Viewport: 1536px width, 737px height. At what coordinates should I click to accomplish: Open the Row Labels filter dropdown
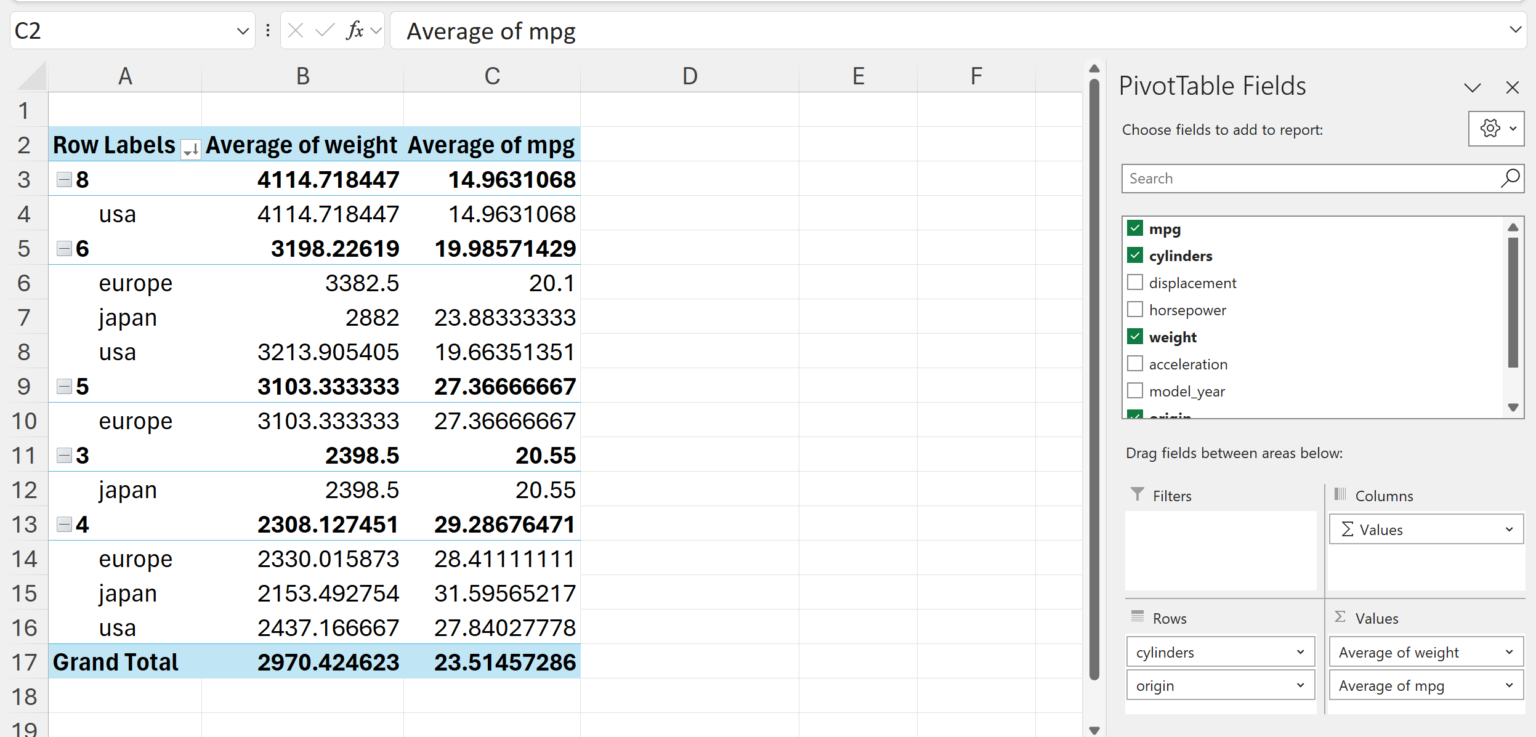click(x=188, y=148)
